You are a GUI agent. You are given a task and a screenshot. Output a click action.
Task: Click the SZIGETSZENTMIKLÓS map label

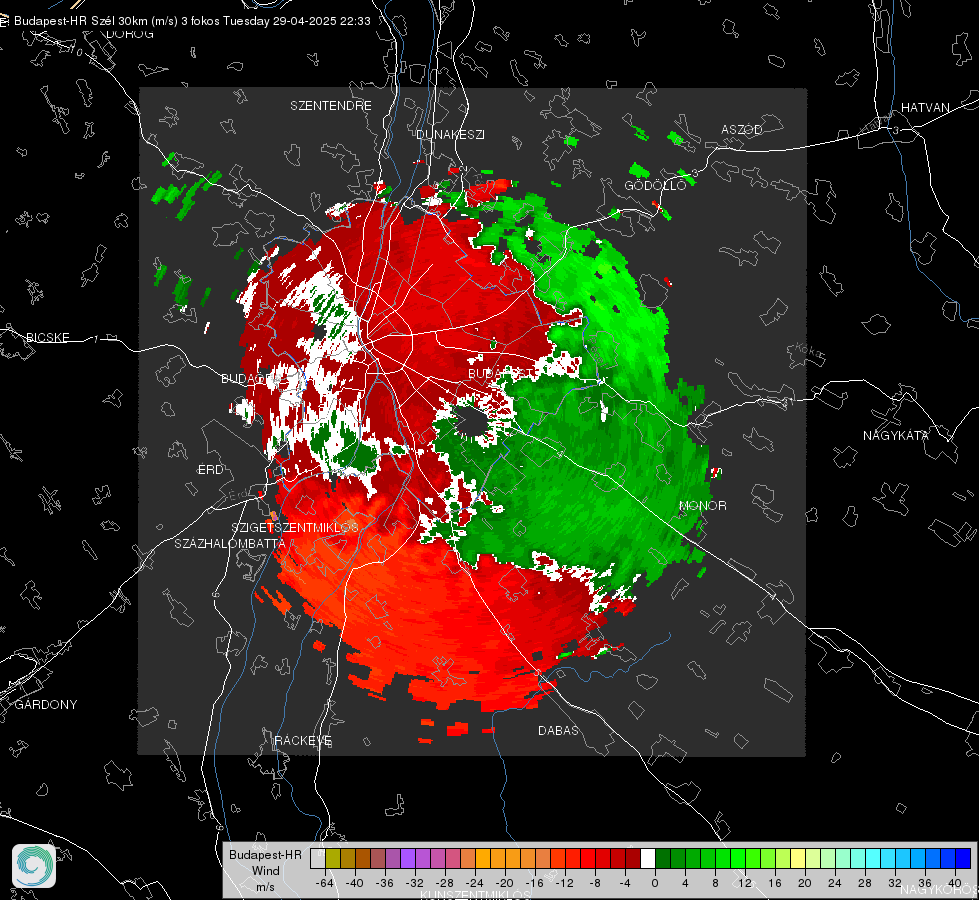tap(295, 527)
